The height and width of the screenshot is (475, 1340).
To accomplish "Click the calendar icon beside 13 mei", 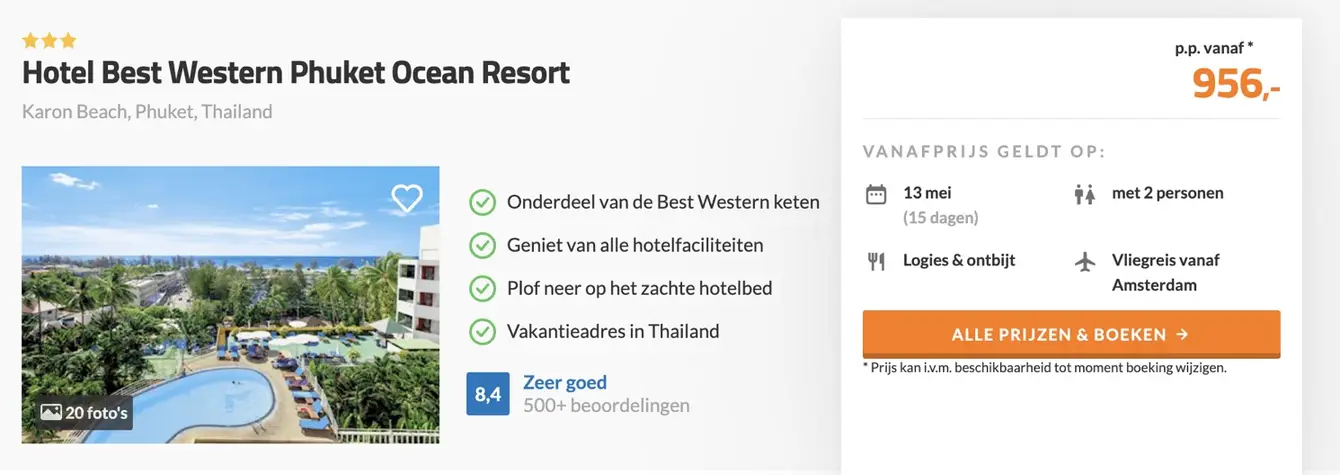I will (876, 194).
